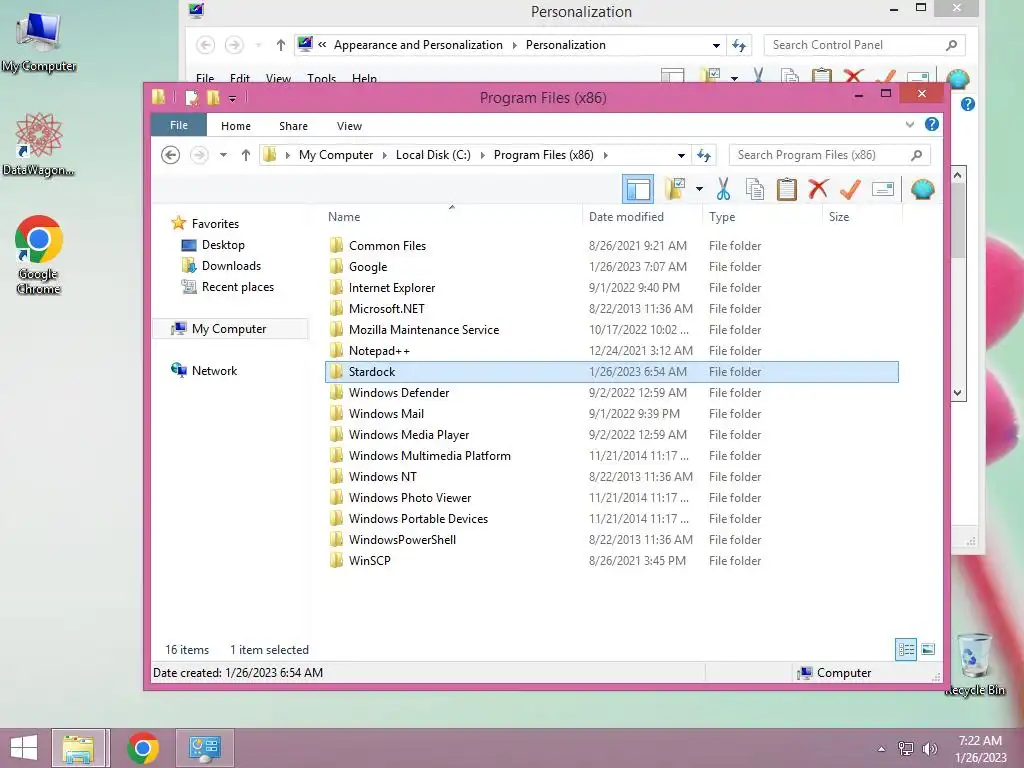The width and height of the screenshot is (1024, 768).
Task: Click the Up one level arrow
Action: point(246,155)
